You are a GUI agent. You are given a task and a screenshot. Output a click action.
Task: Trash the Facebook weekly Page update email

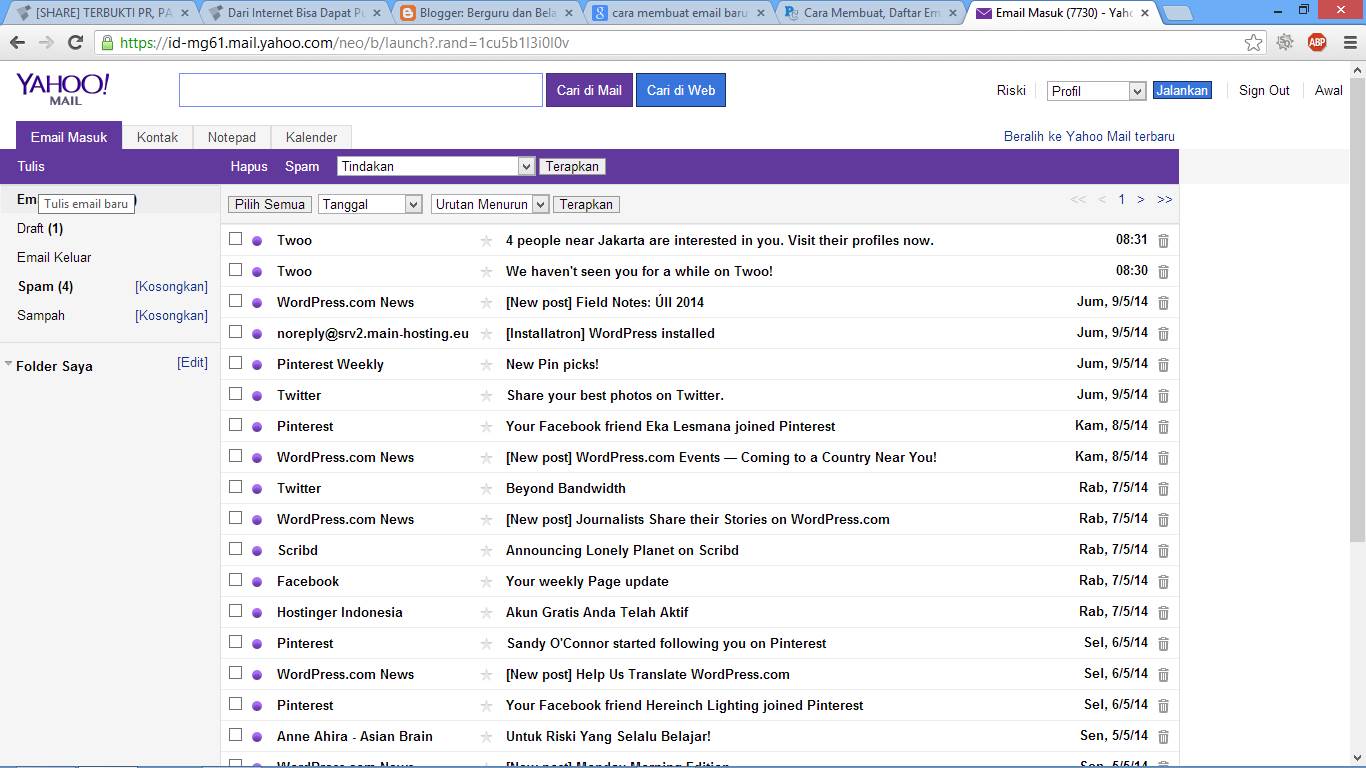[x=1163, y=582]
